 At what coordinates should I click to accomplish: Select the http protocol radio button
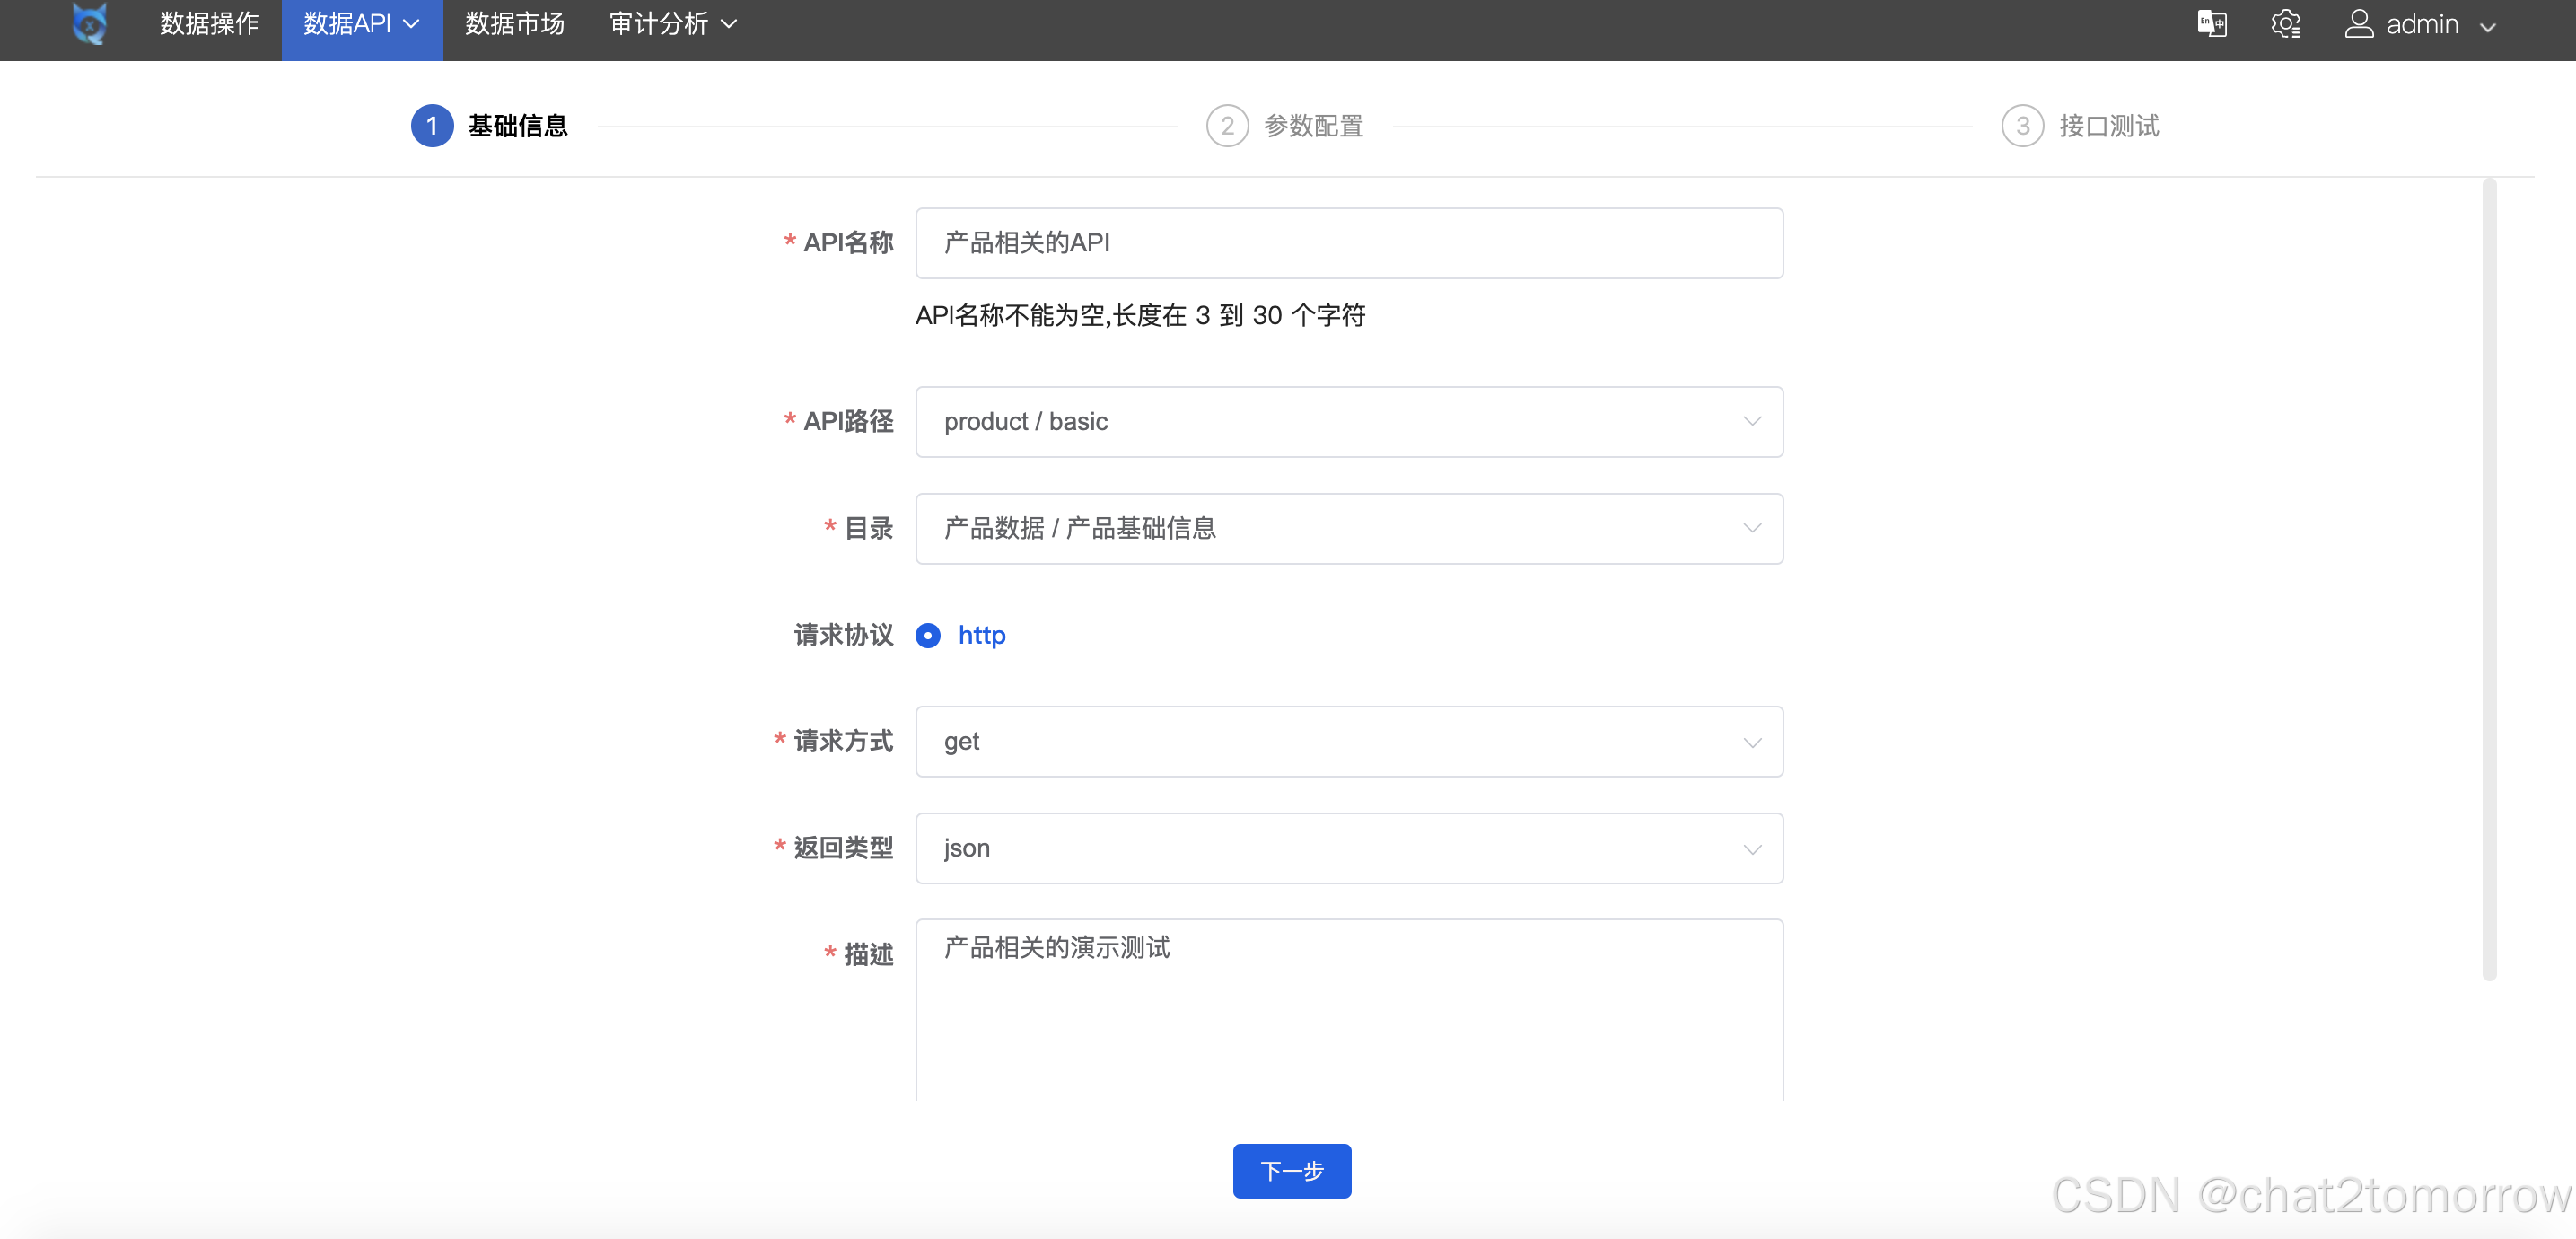[928, 635]
